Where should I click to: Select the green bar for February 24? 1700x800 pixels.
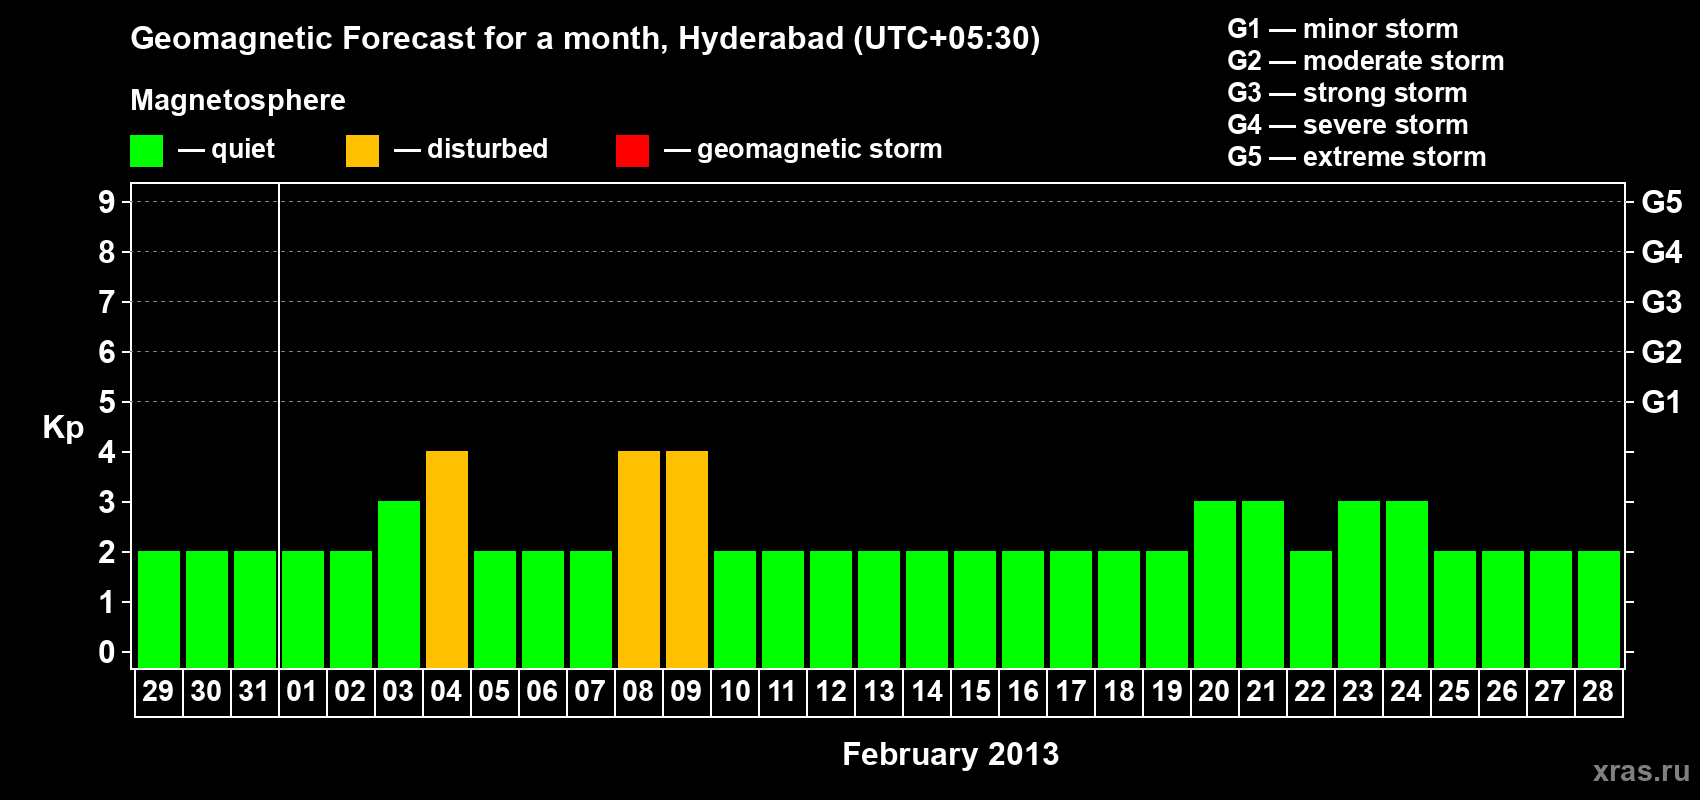tap(1407, 584)
